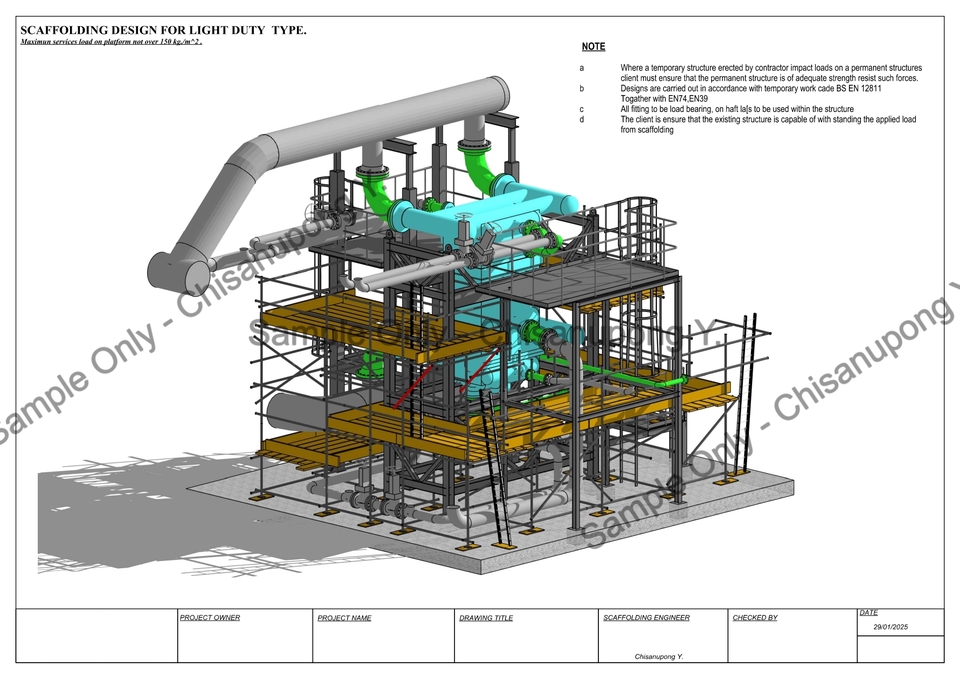The width and height of the screenshot is (960, 678).
Task: Select the PROJECT NAME title block field
Action: point(344,618)
